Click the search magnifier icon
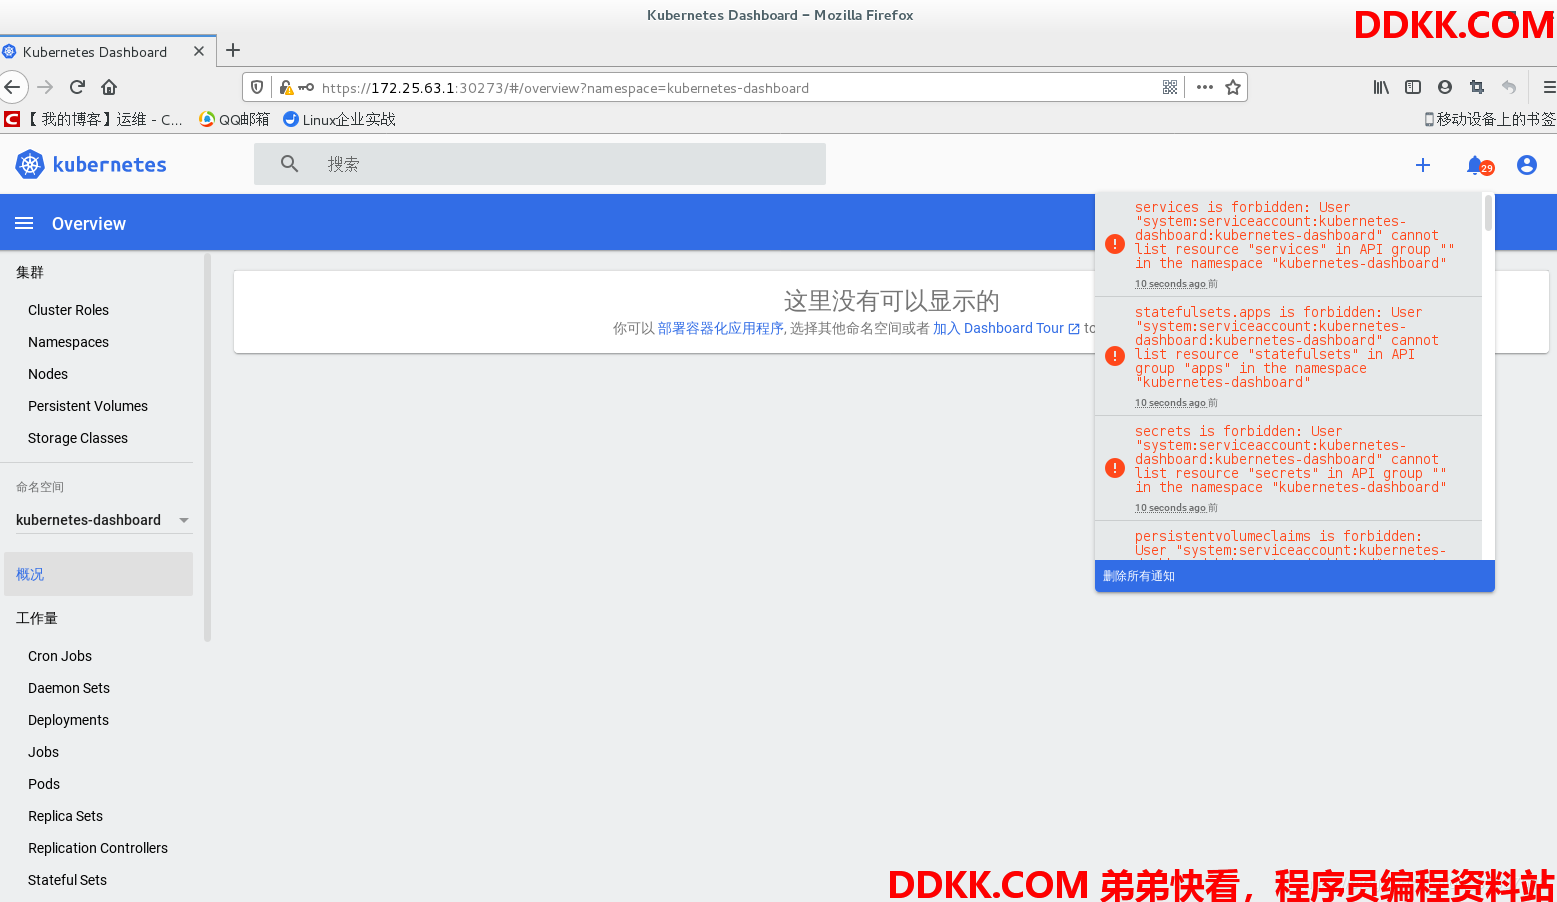This screenshot has width=1557, height=902. pyautogui.click(x=289, y=164)
